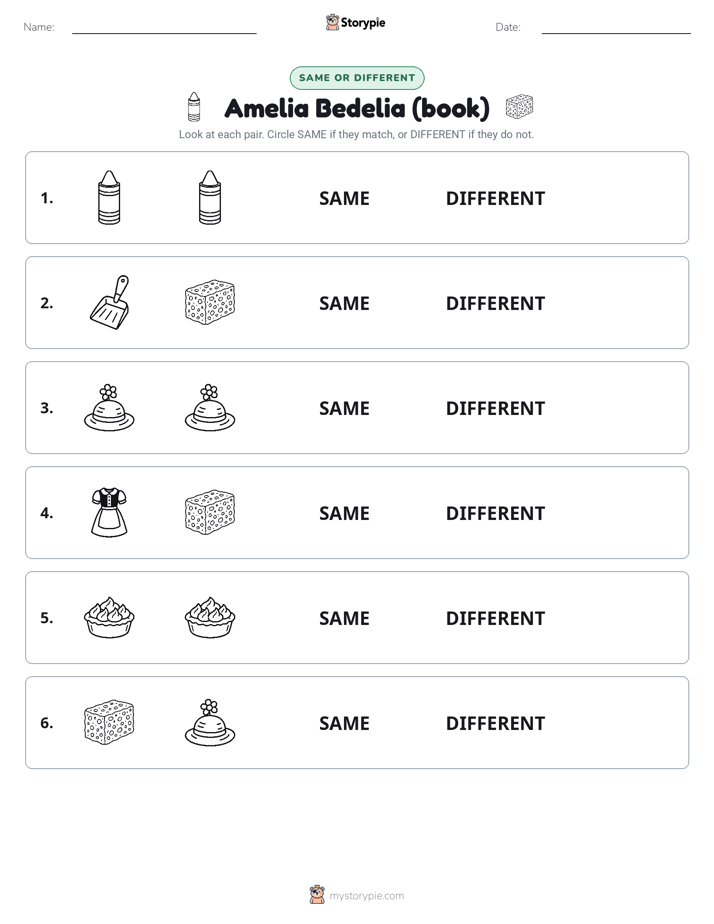714x924 pixels.
Task: Click the left crayon in row 1
Action: pos(109,197)
